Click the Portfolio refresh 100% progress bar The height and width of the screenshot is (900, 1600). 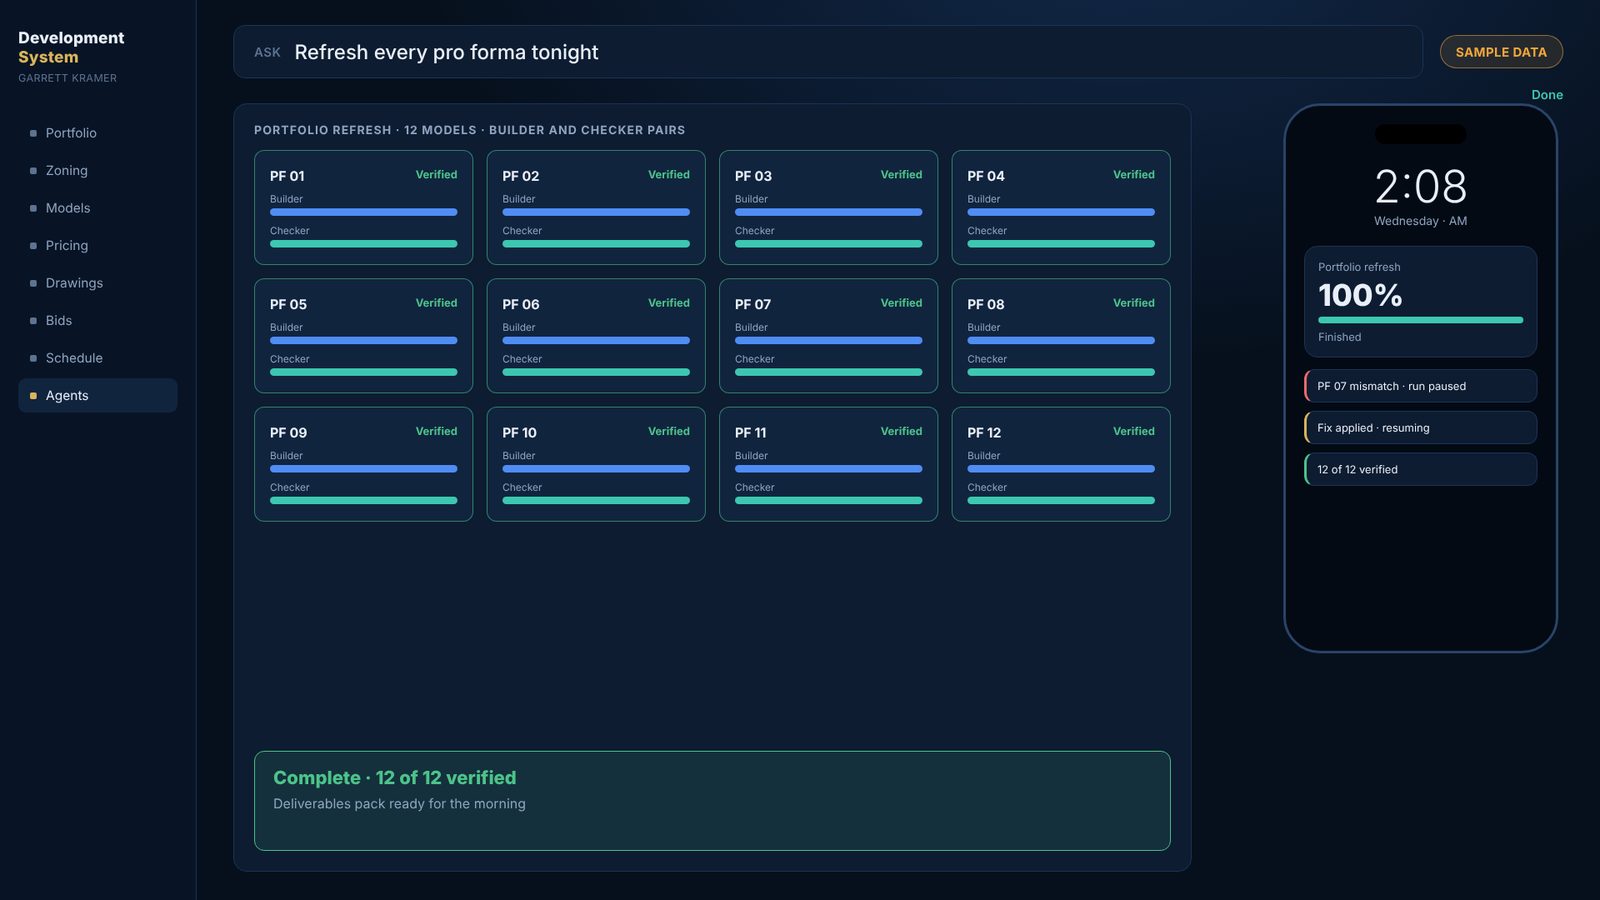pyautogui.click(x=1420, y=320)
